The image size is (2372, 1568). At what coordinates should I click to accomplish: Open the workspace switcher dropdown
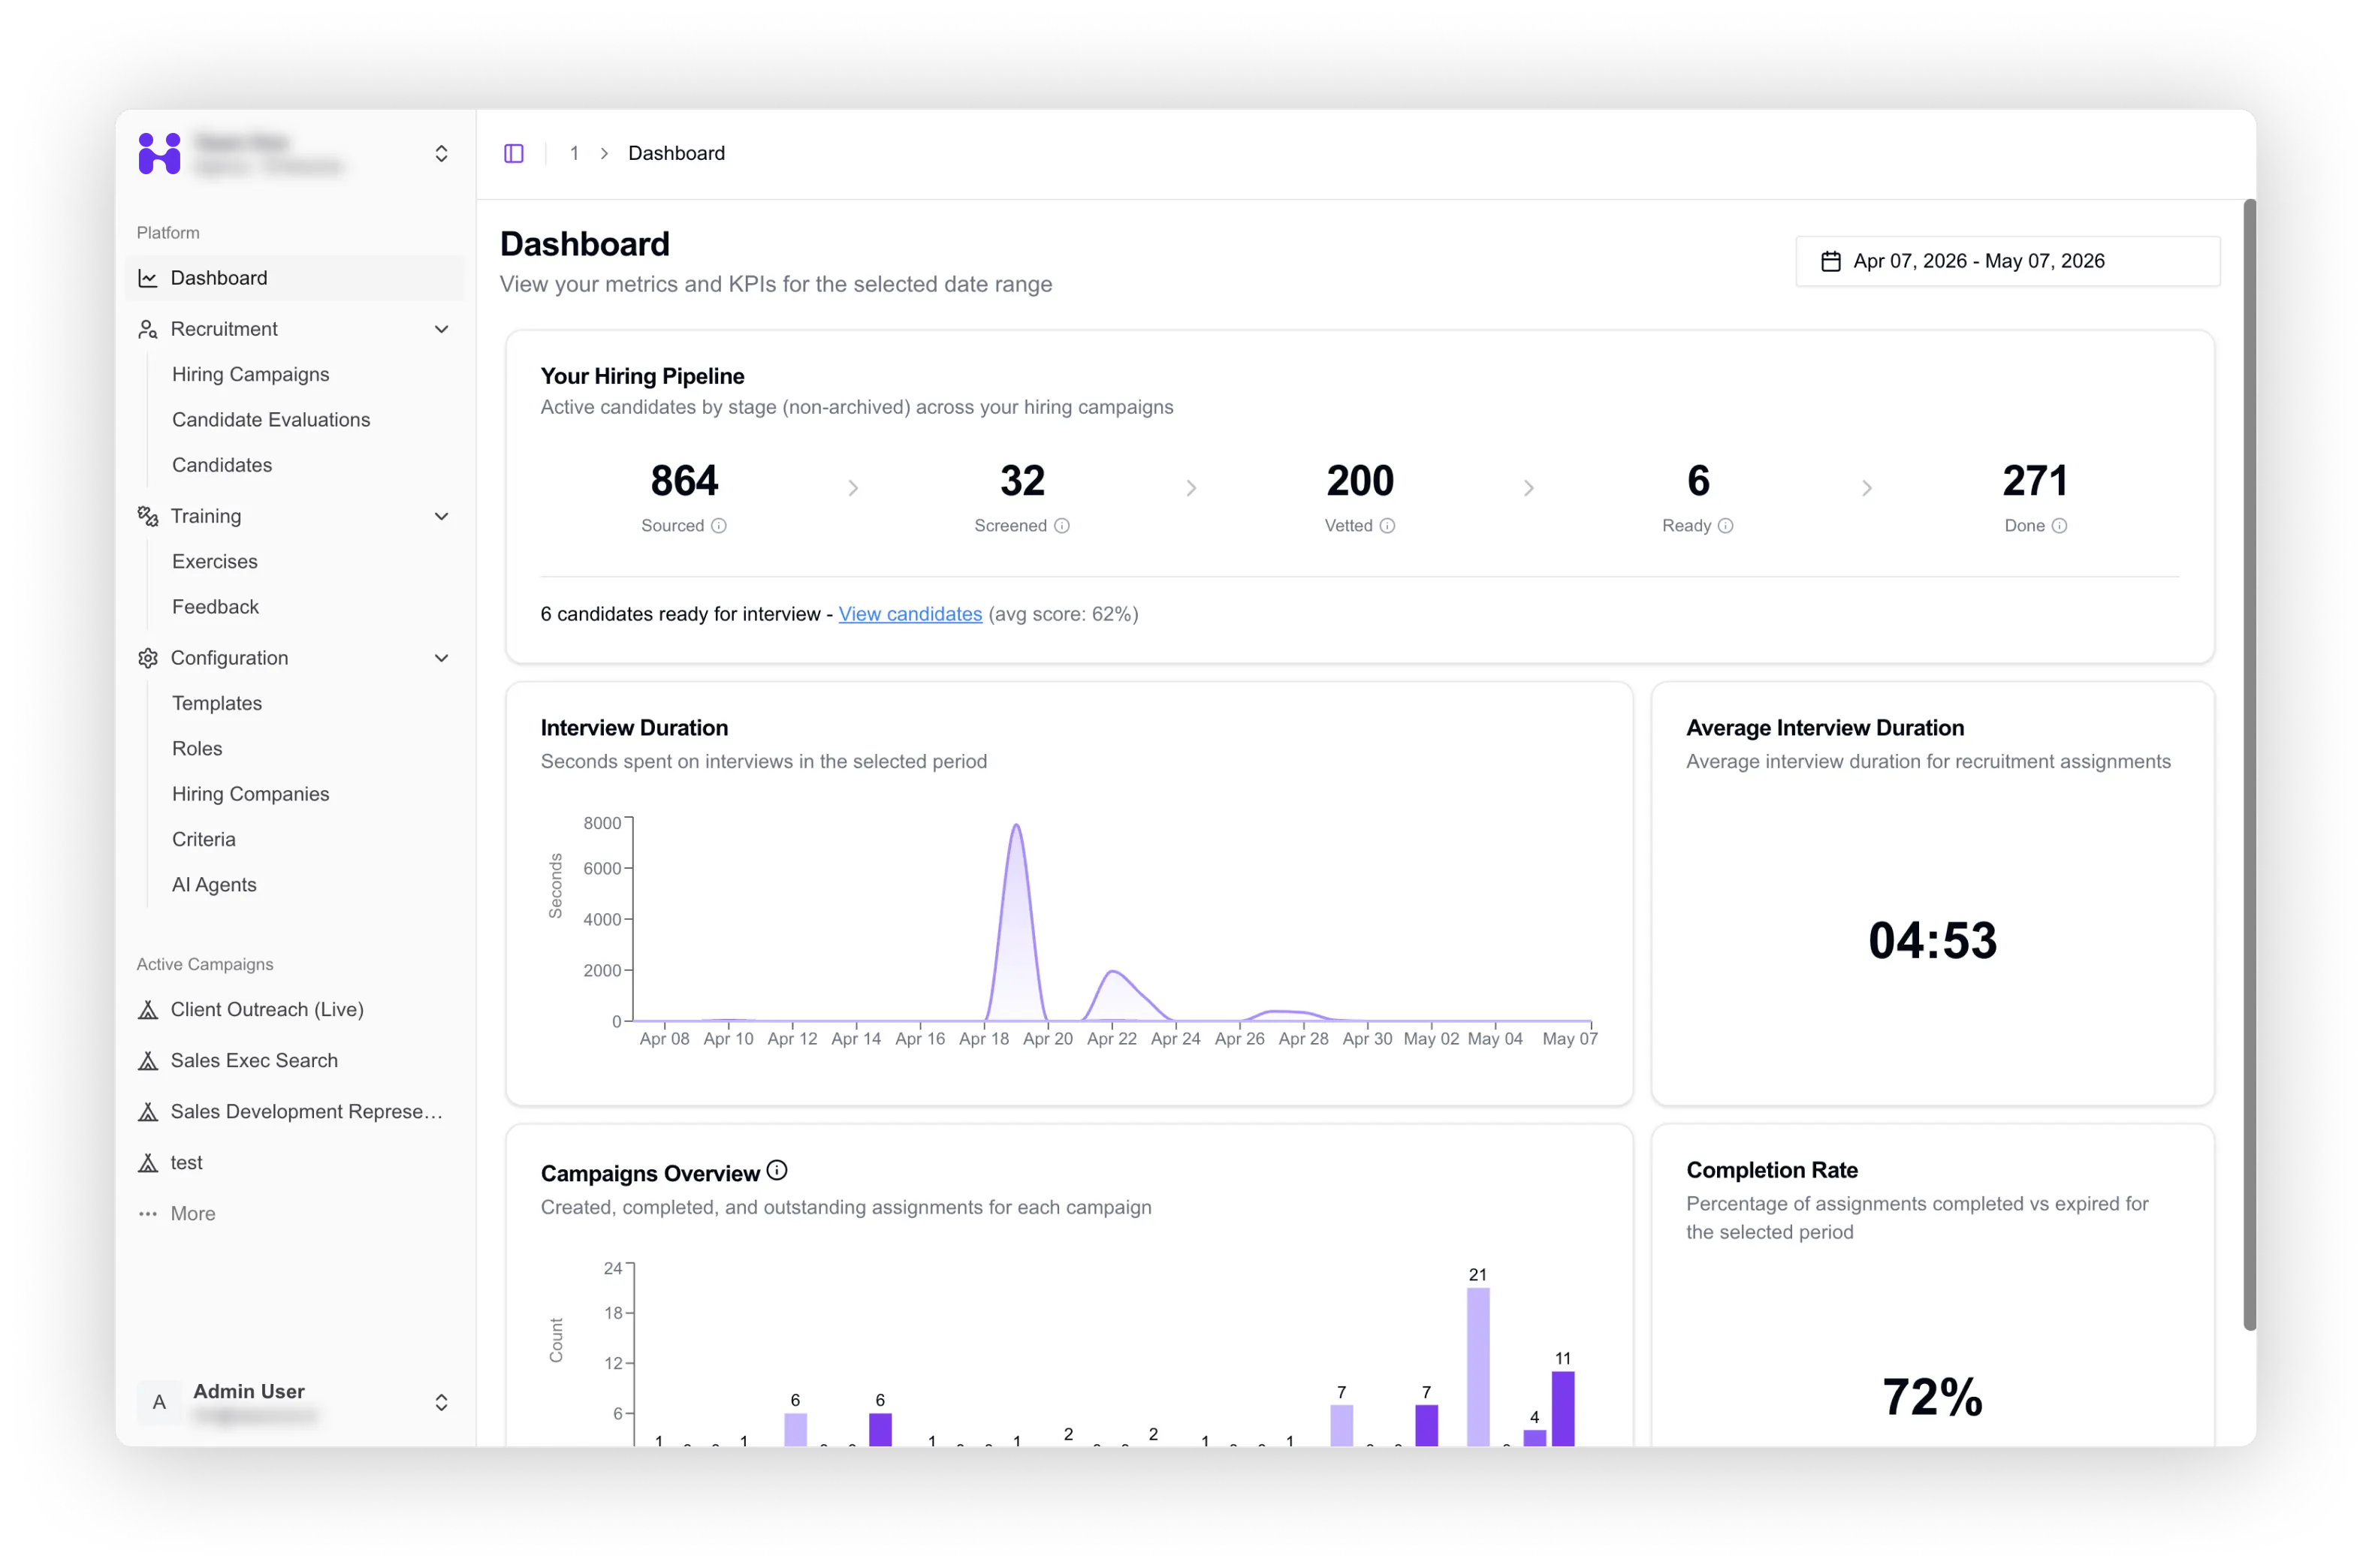(x=441, y=154)
